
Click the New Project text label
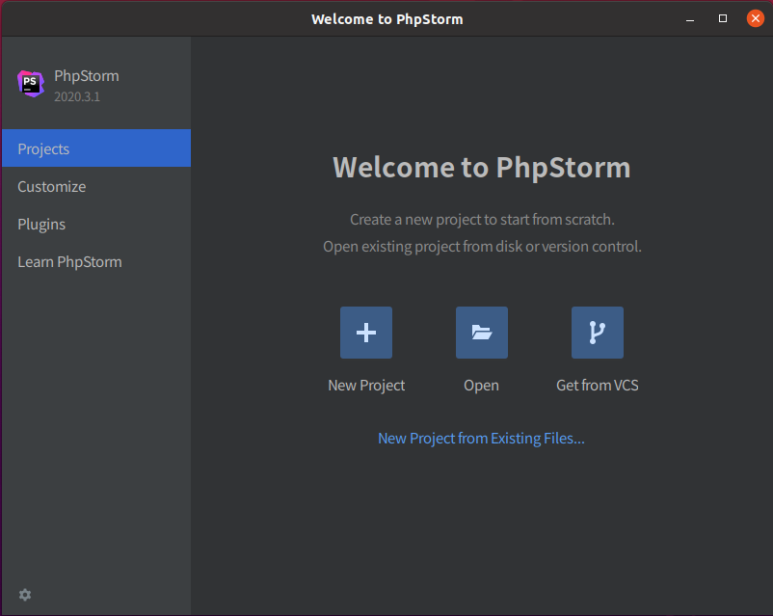[x=366, y=385]
